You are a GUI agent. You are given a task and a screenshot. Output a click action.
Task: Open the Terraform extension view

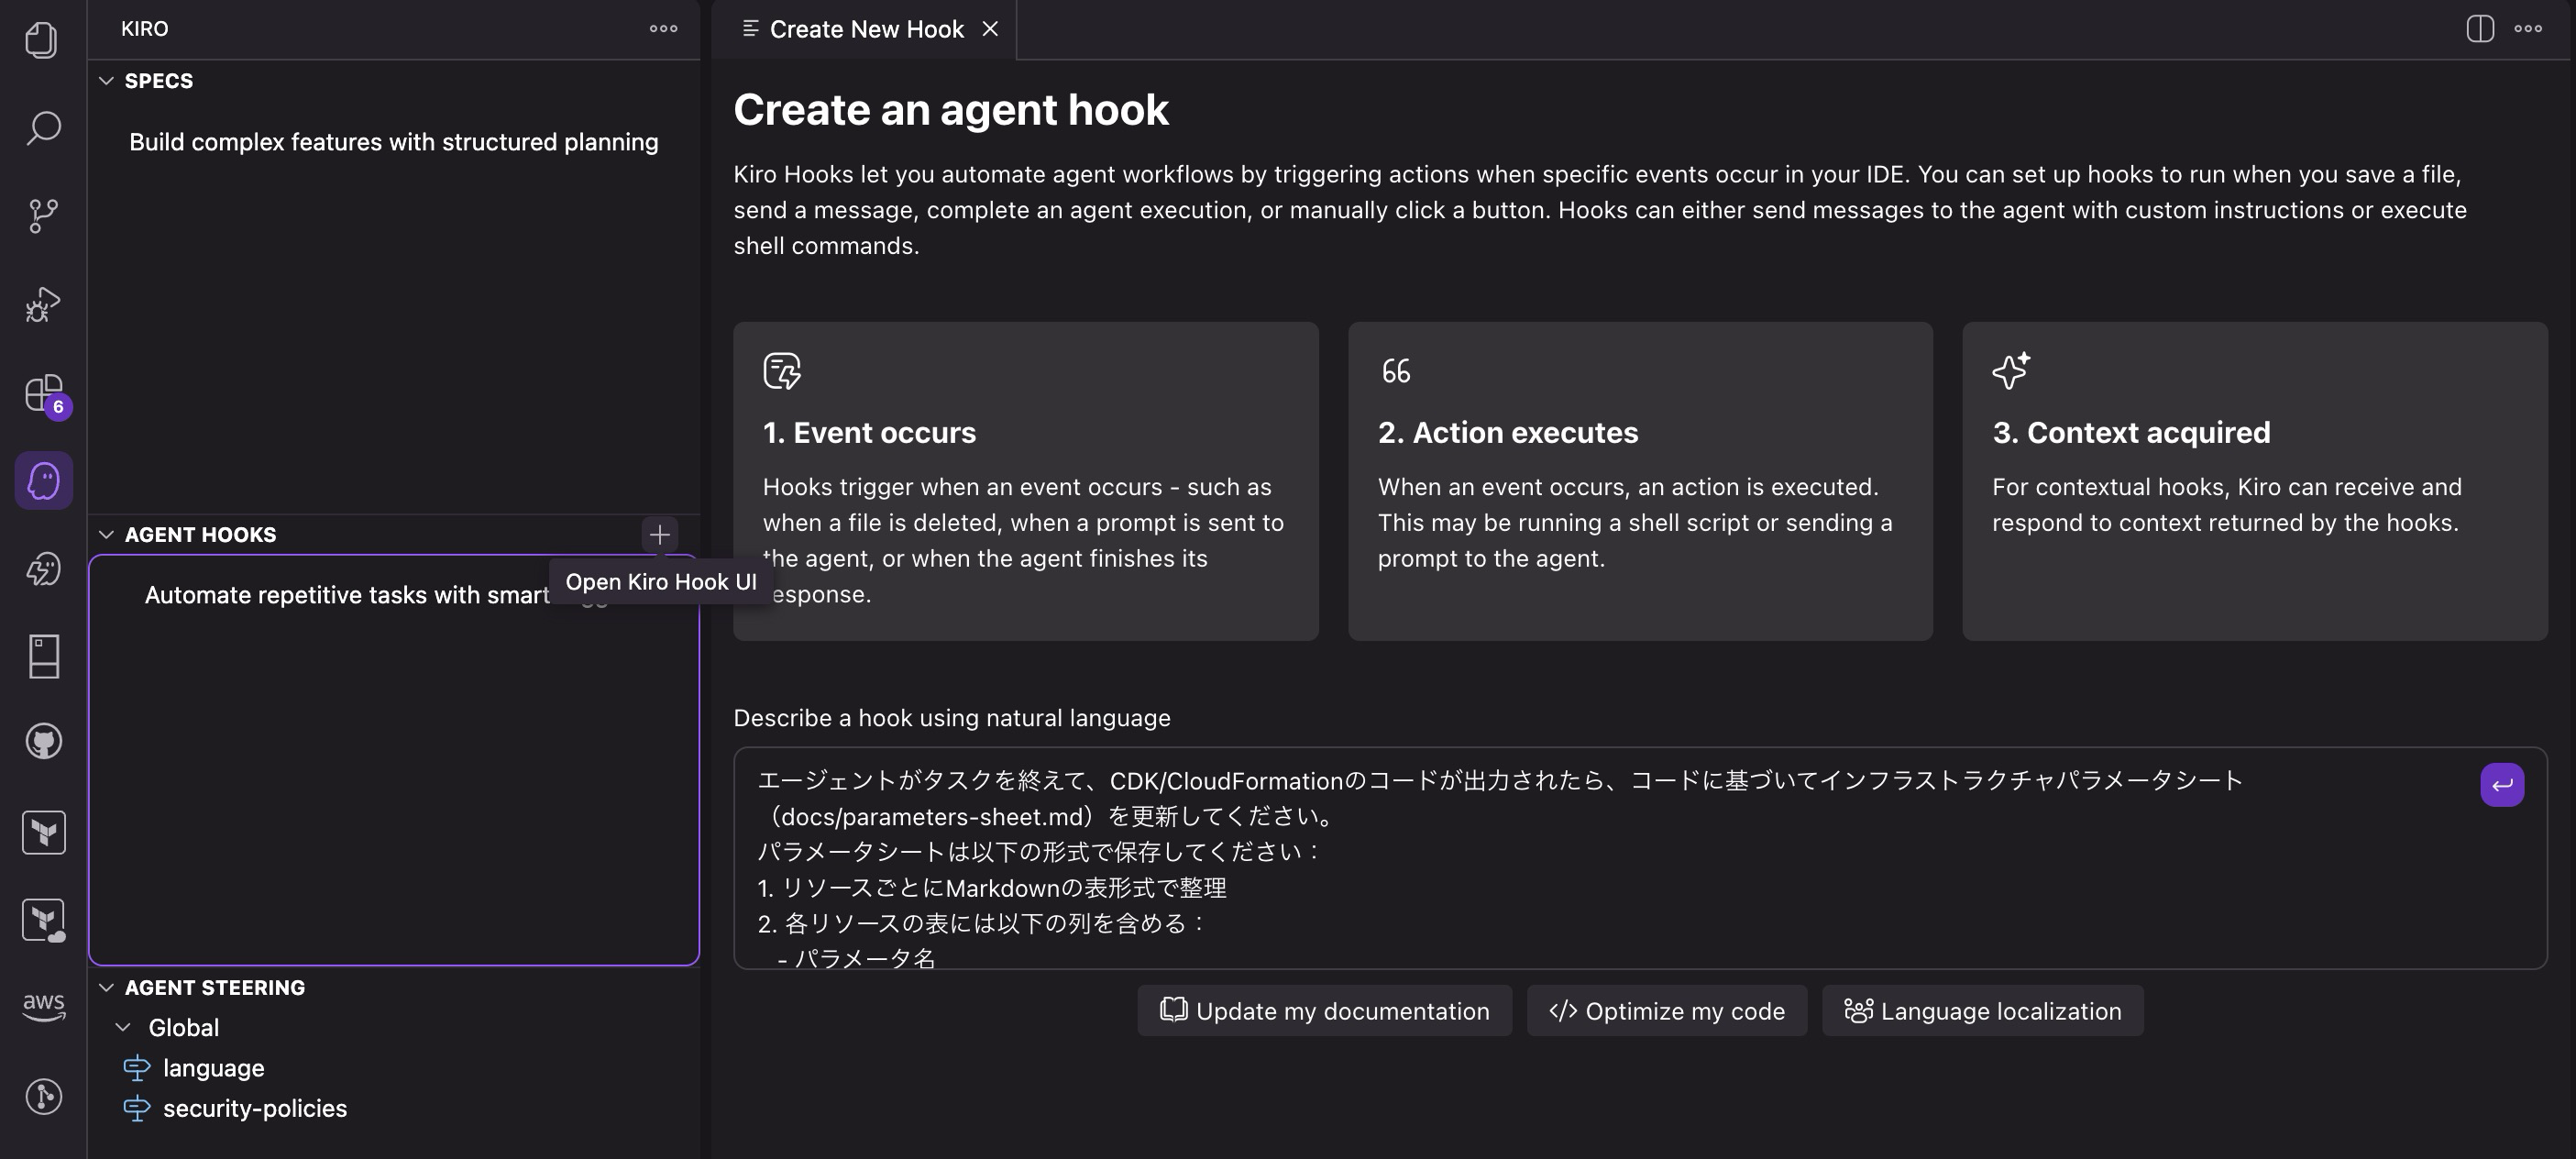pos(42,831)
